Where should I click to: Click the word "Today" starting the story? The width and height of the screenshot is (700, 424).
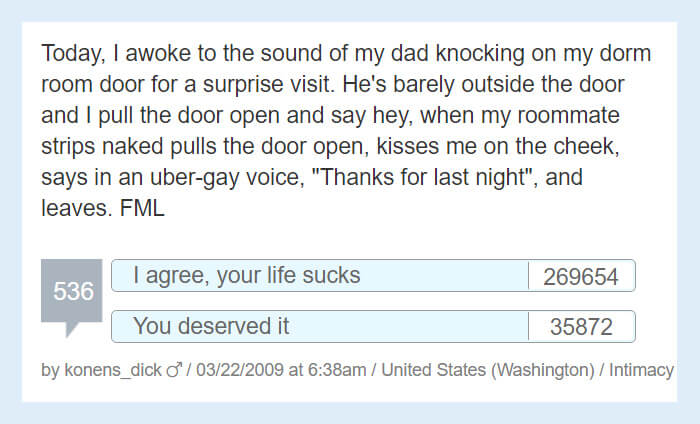(x=73, y=54)
